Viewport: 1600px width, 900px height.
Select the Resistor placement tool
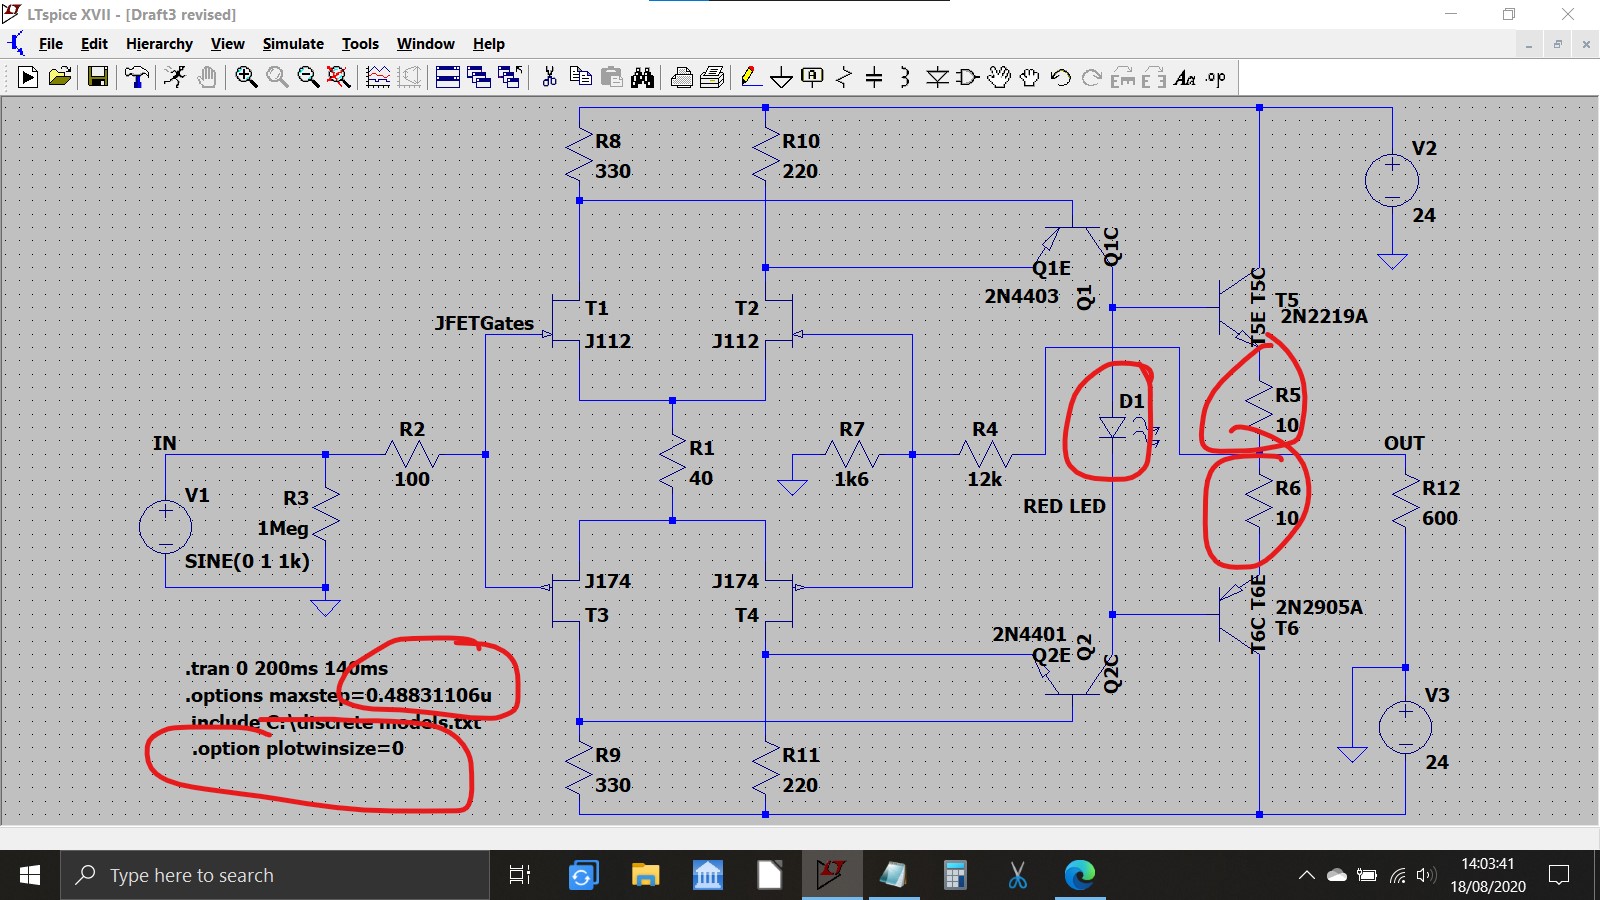point(844,77)
